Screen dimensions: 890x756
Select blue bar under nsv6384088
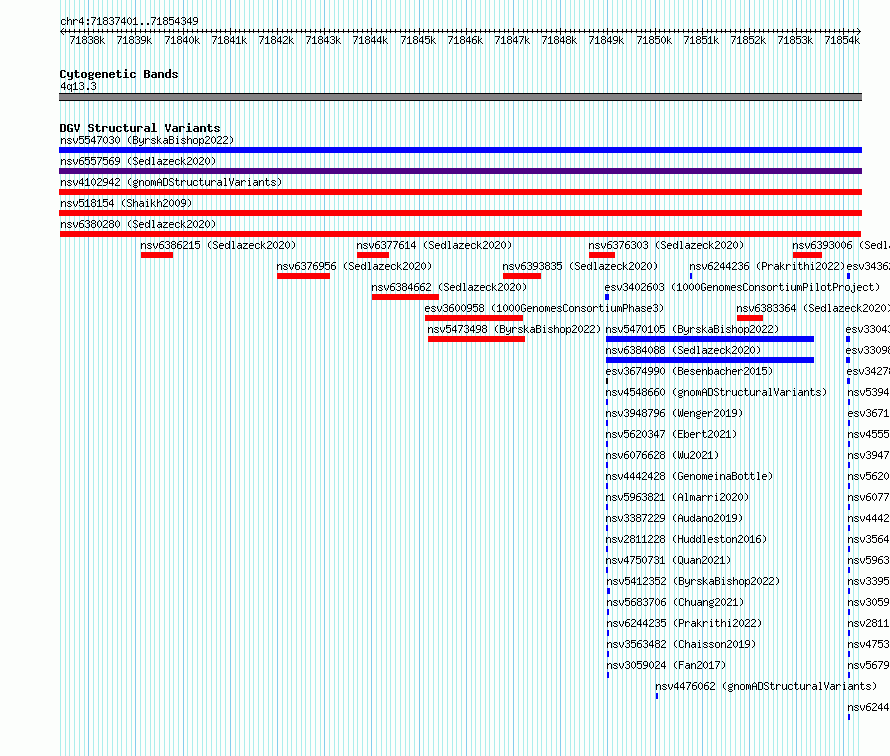[x=710, y=360]
